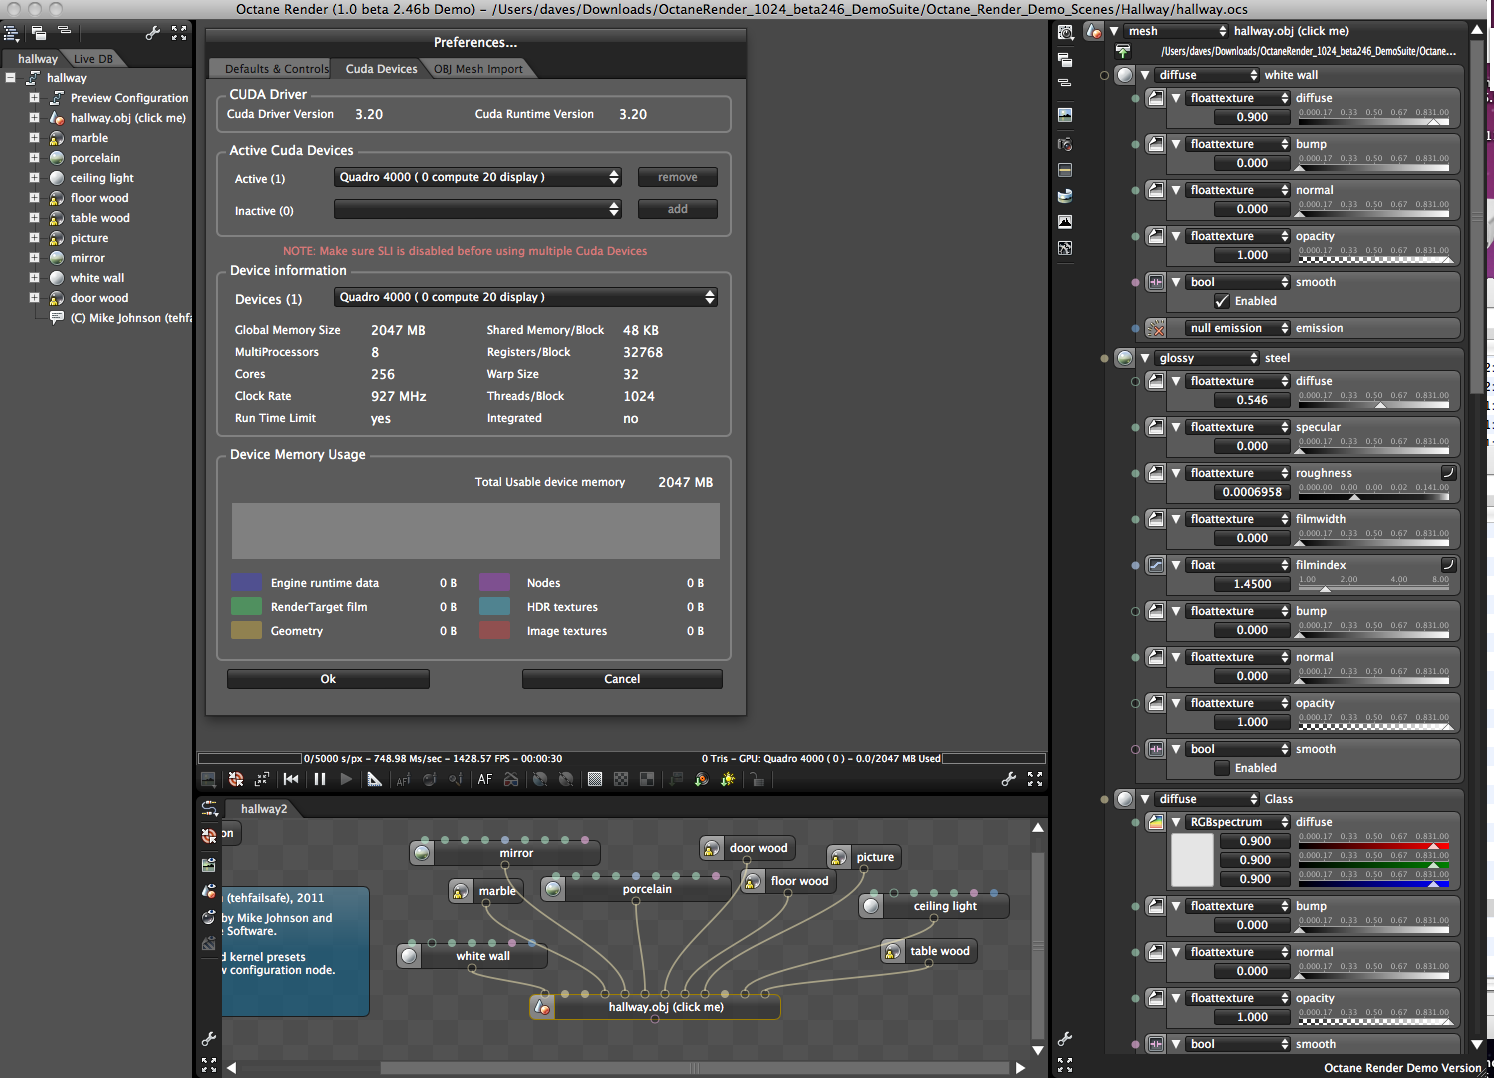The width and height of the screenshot is (1494, 1078).
Task: Click the pause render button
Action: tap(320, 779)
